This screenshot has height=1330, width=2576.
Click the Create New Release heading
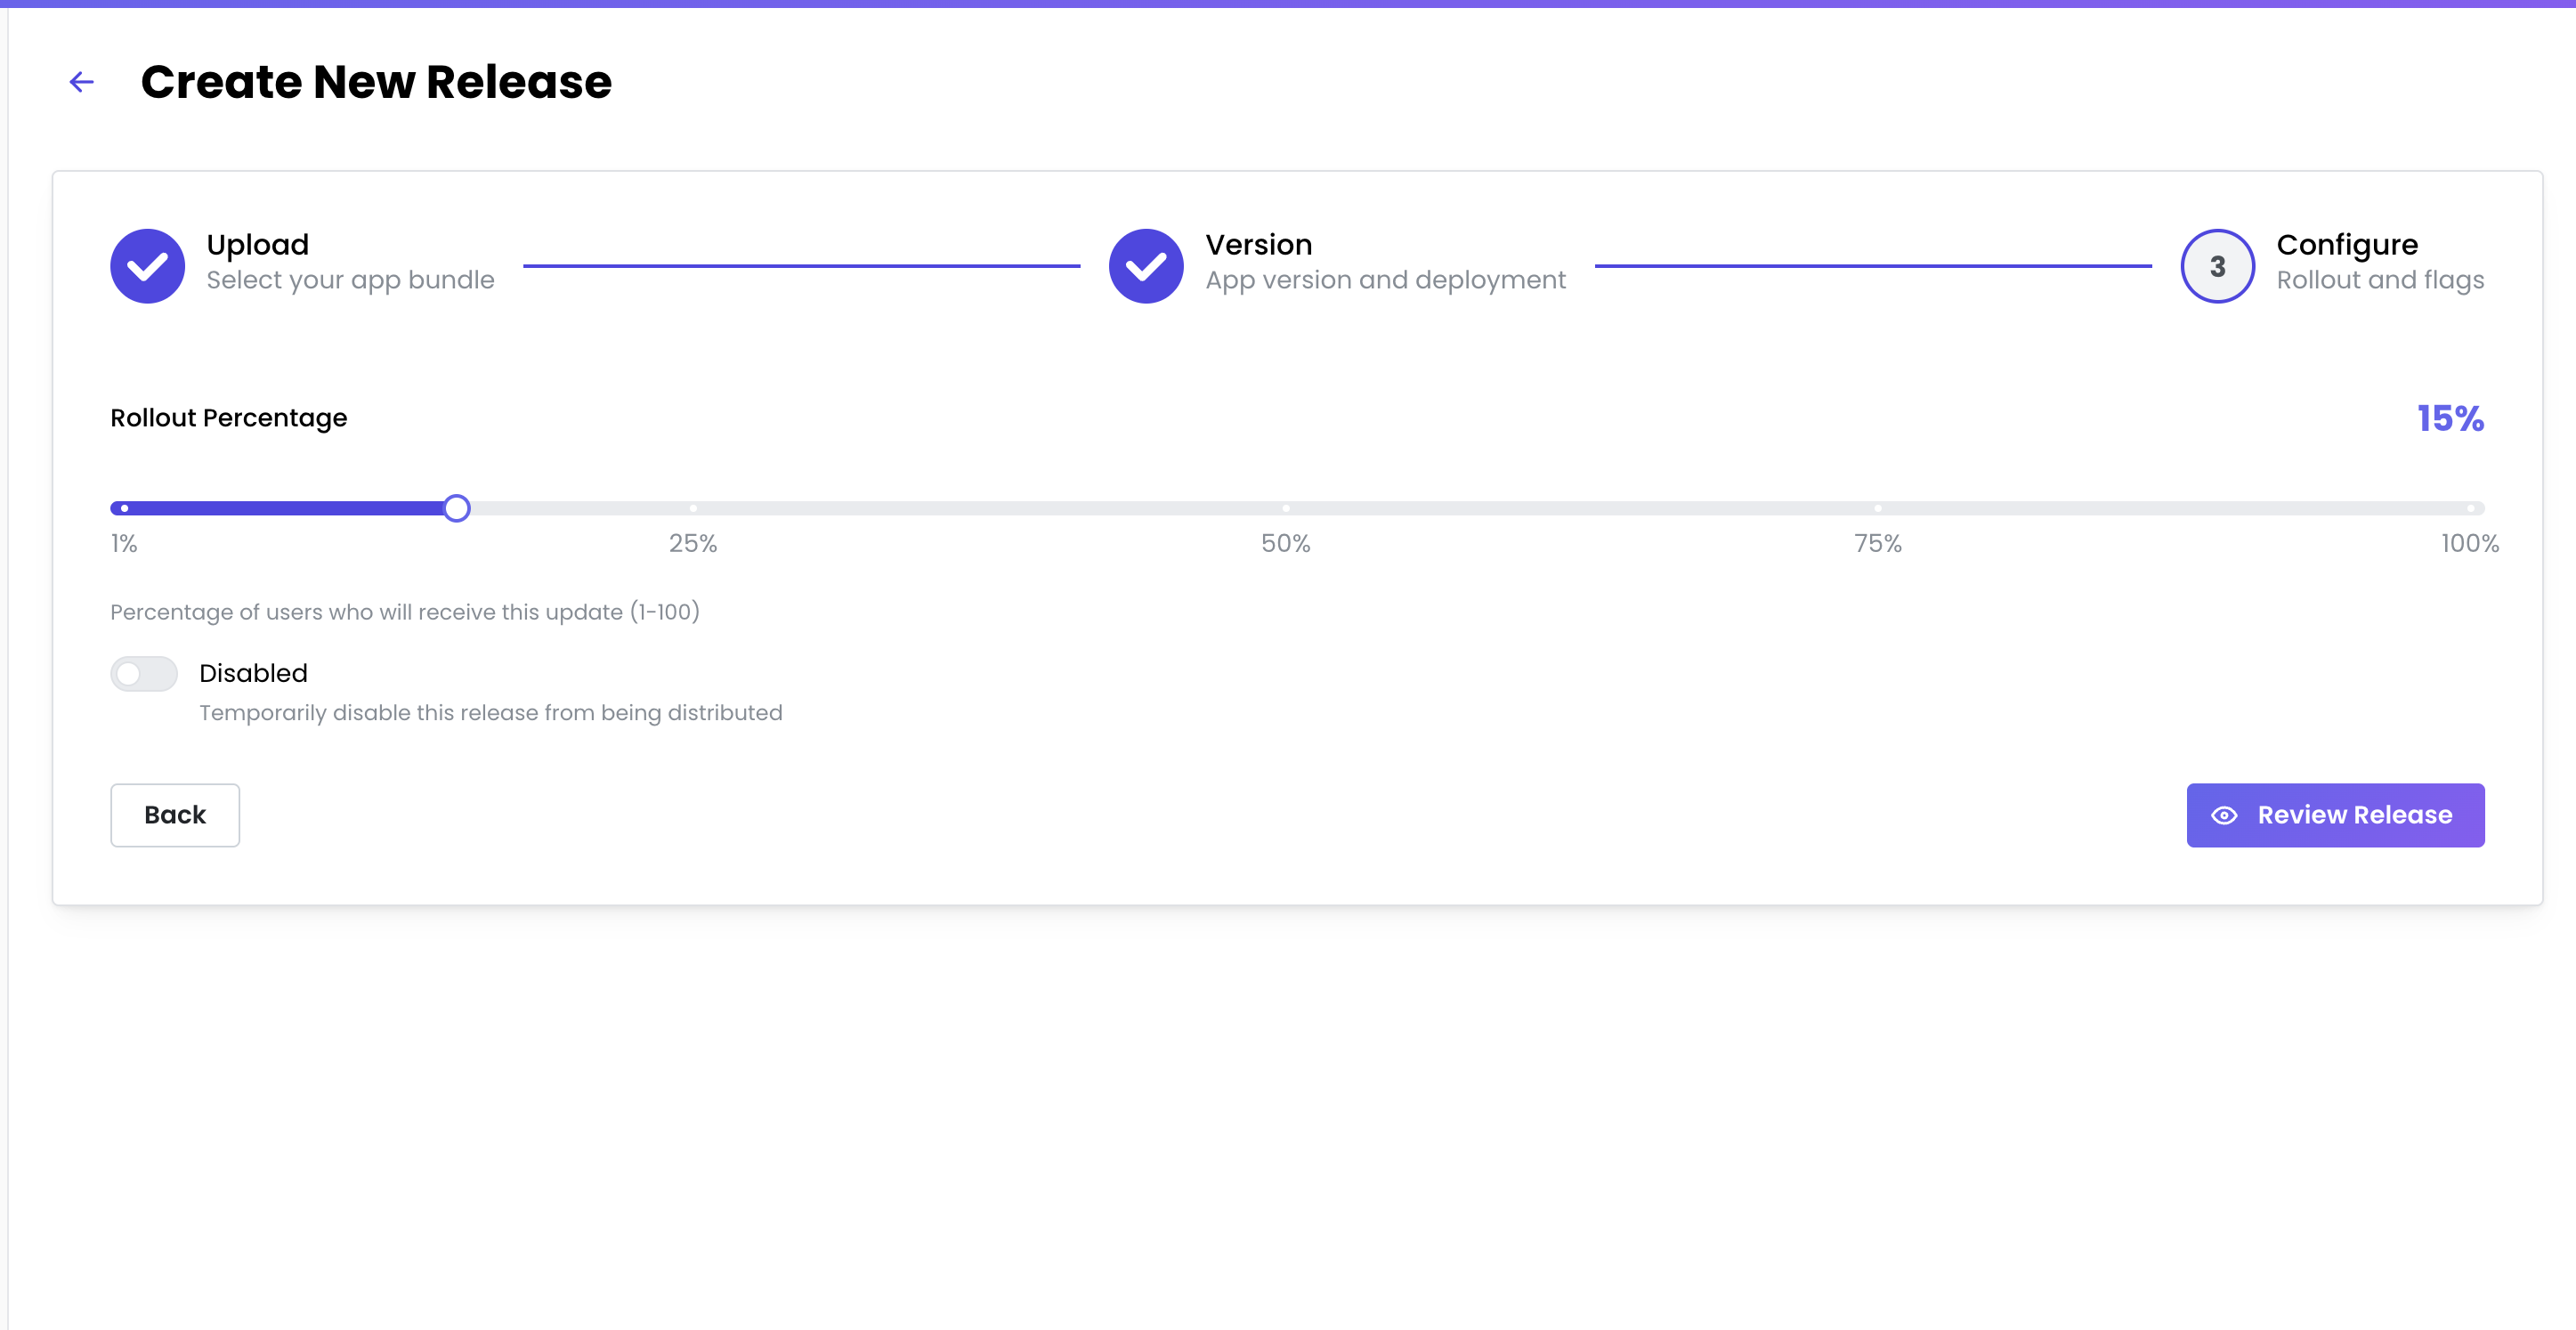point(376,82)
